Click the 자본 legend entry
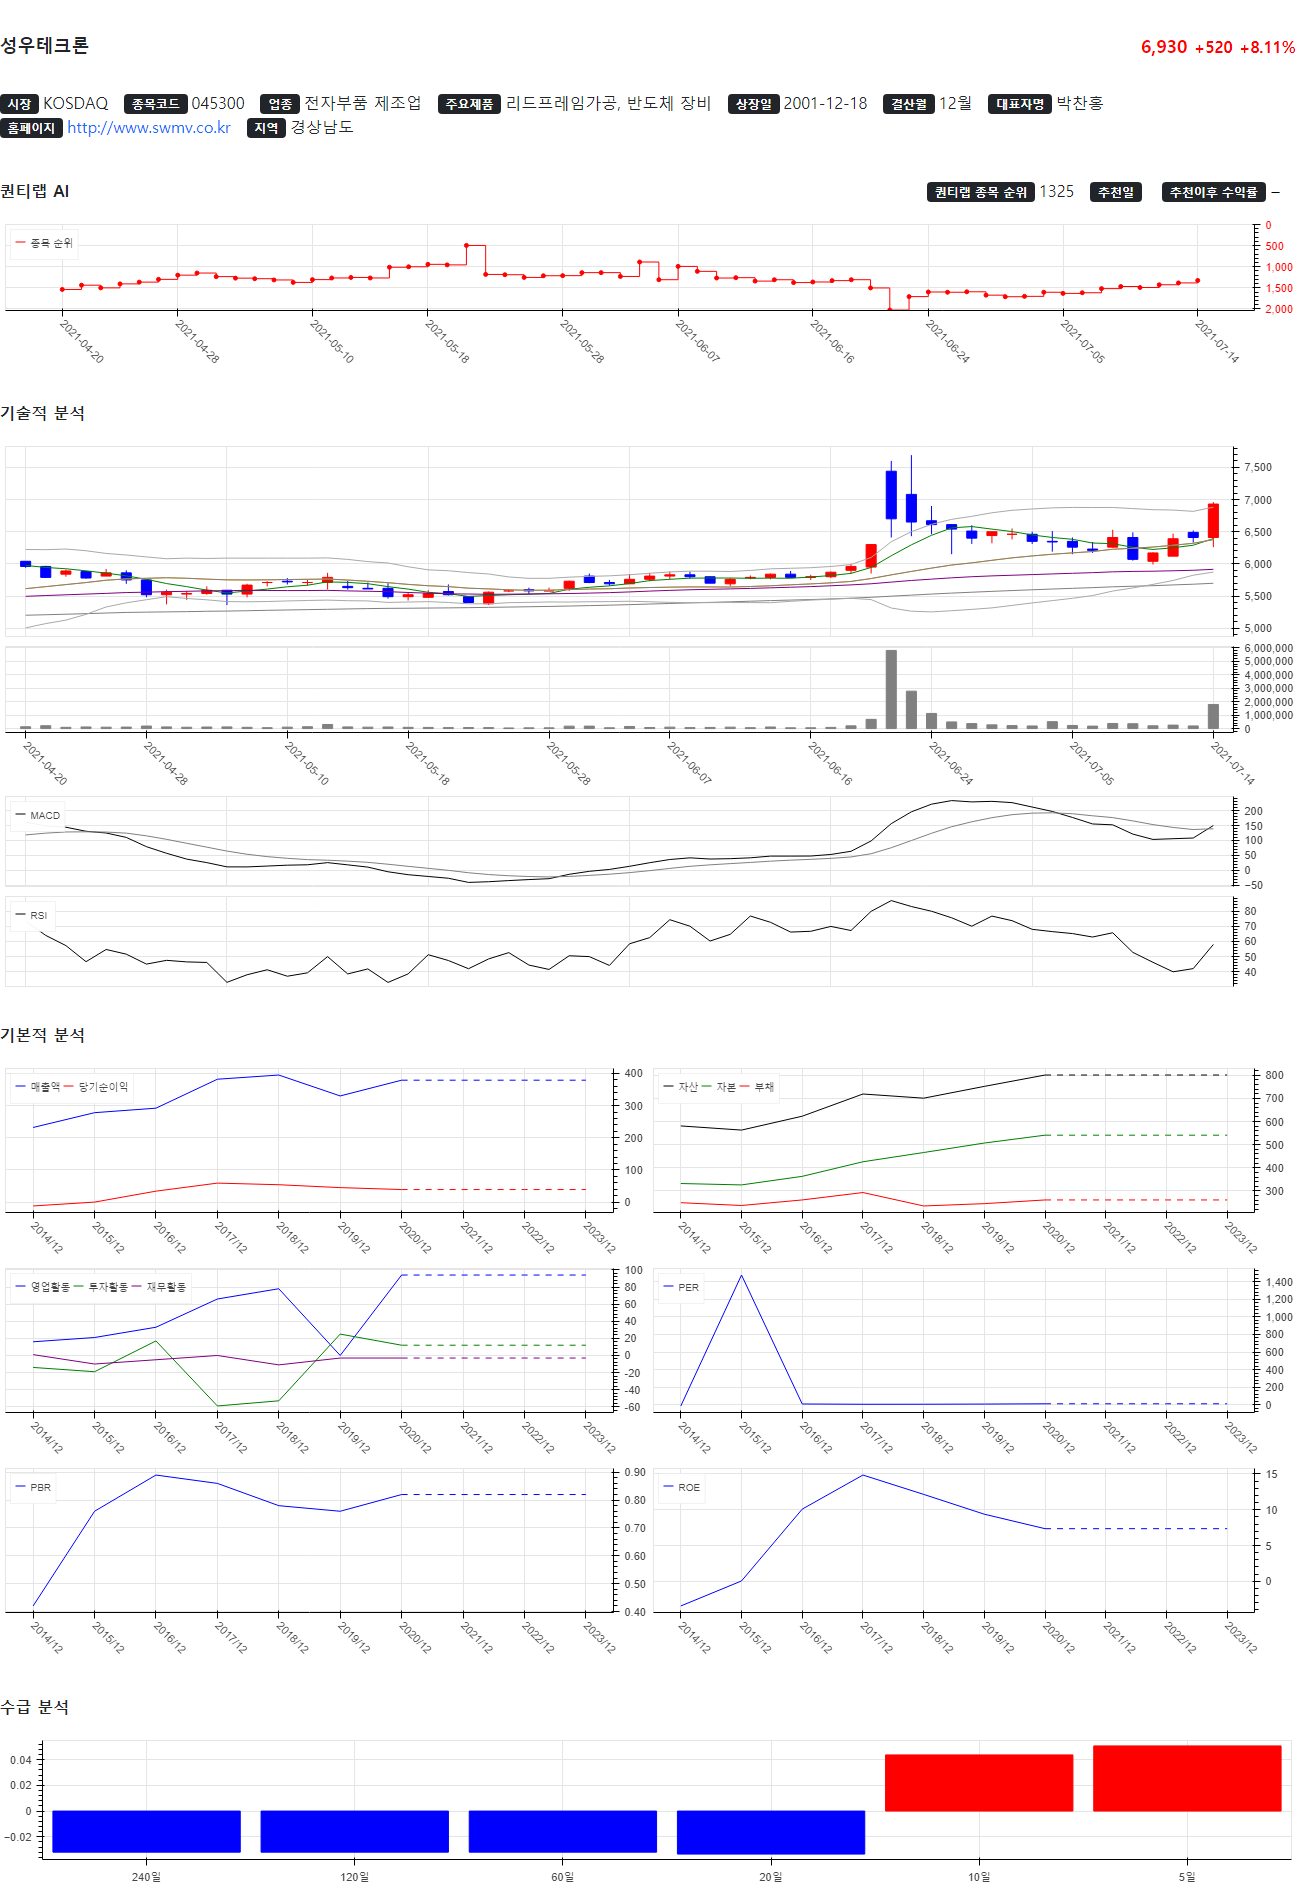Image resolution: width=1296 pixels, height=1893 pixels. pos(719,1087)
